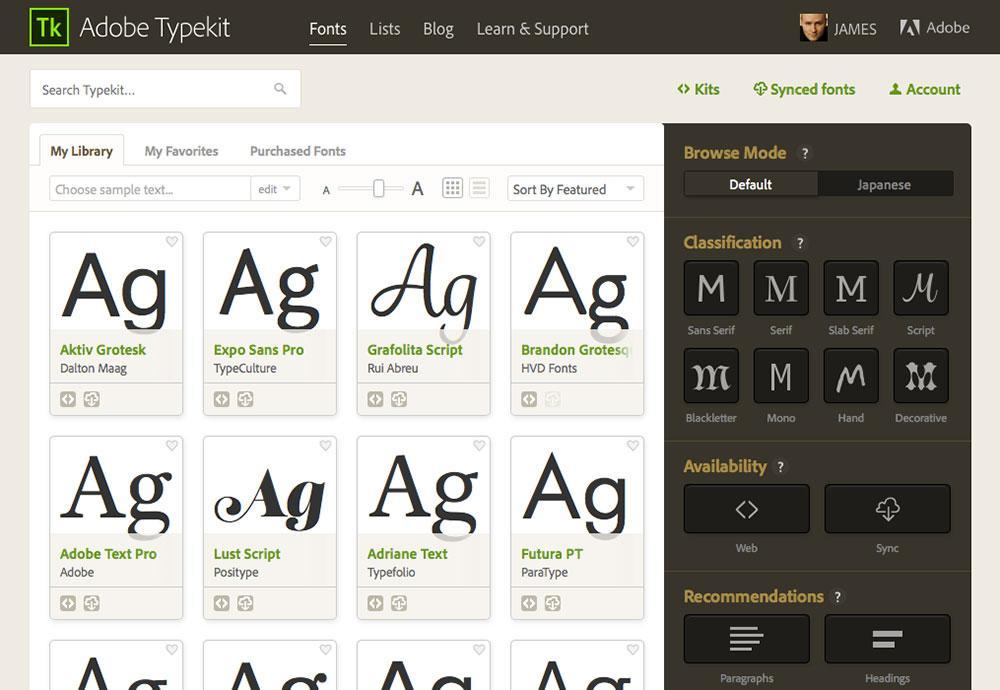Viewport: 1000px width, 690px height.
Task: Toggle favorite heart on Lust Script
Action: (326, 445)
